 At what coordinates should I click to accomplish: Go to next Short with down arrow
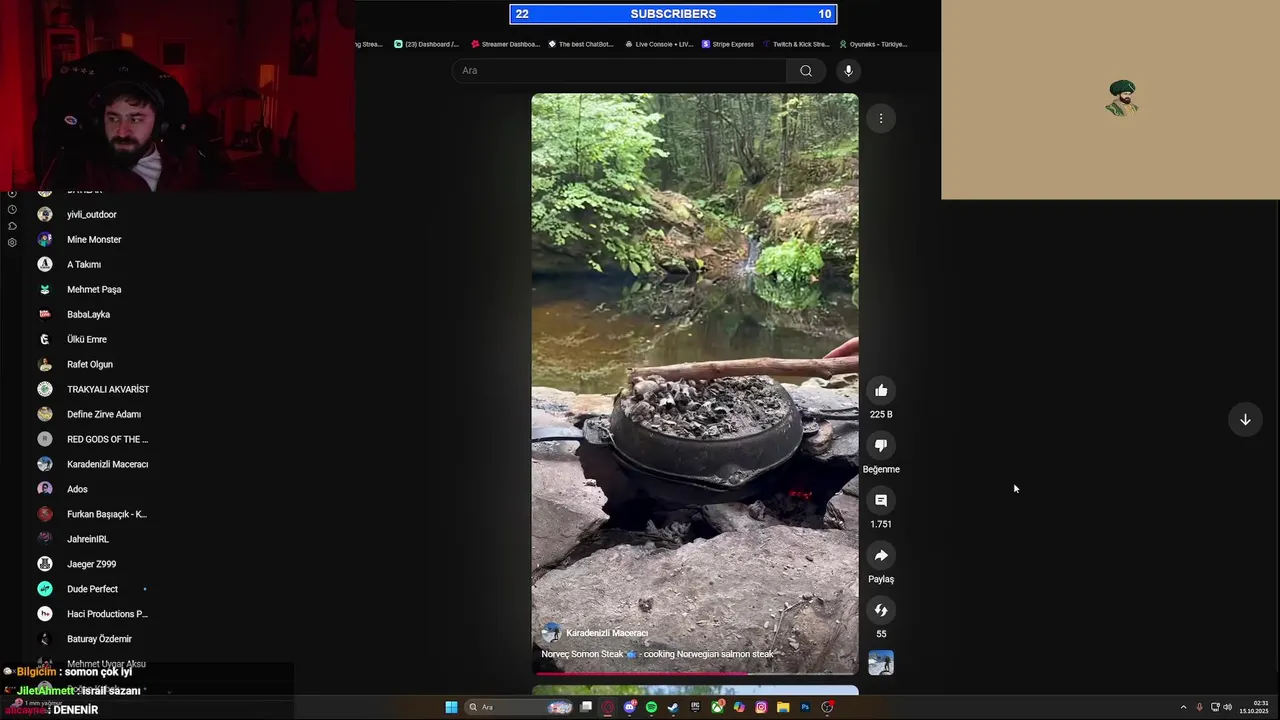(1245, 420)
